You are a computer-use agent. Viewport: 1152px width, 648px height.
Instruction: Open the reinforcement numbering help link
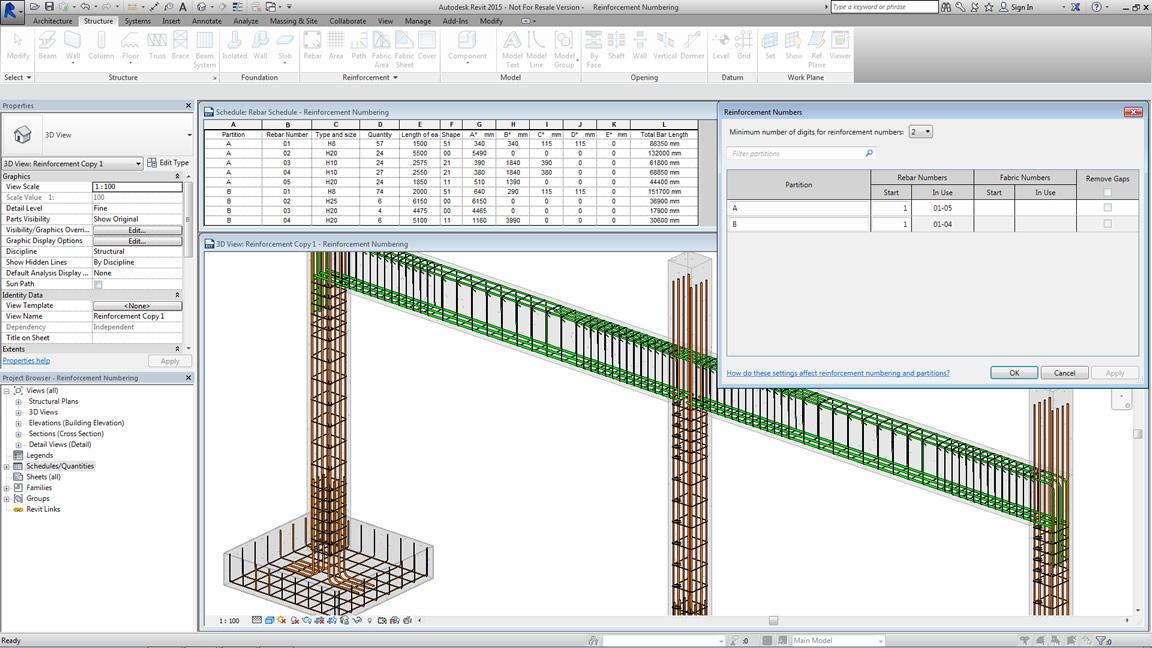coord(838,373)
